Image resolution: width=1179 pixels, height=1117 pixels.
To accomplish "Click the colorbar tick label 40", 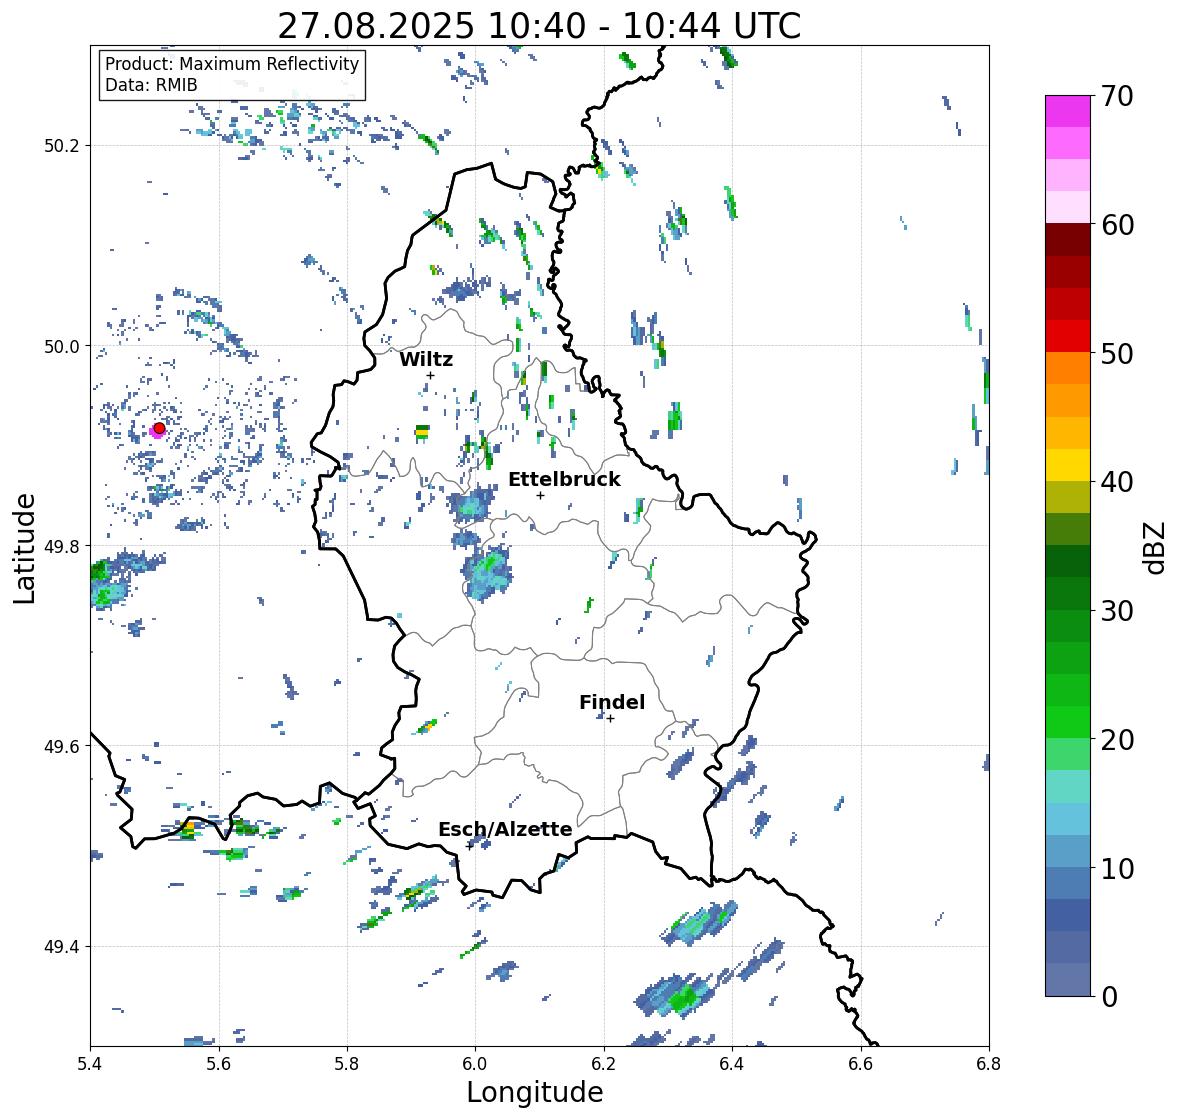I will [x=1117, y=482].
